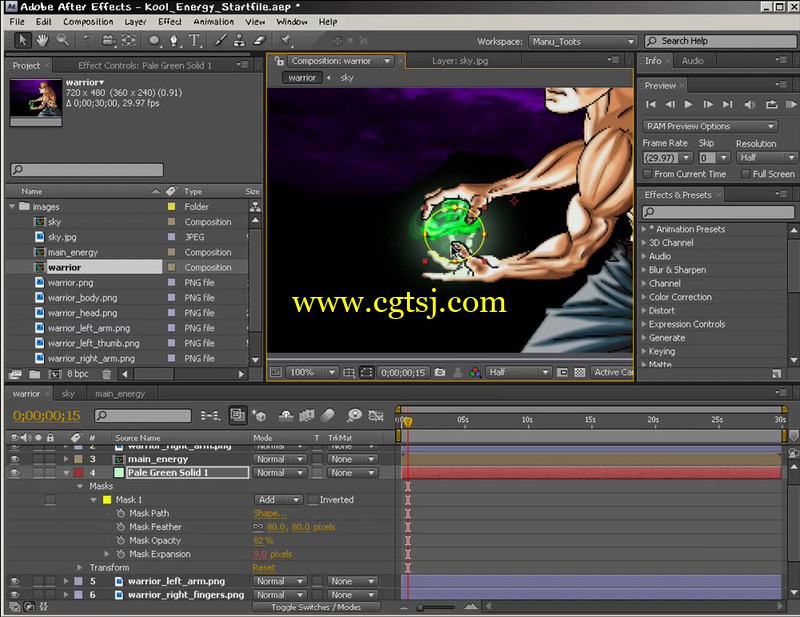Open the Workspace dropdown
Screen dimensions: 800x617
[583, 42]
